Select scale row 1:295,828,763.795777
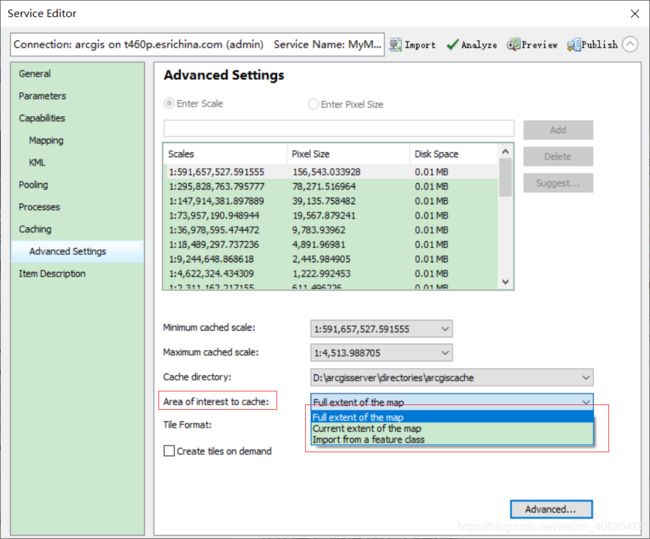Image resolution: width=650 pixels, height=539 pixels. click(x=332, y=187)
